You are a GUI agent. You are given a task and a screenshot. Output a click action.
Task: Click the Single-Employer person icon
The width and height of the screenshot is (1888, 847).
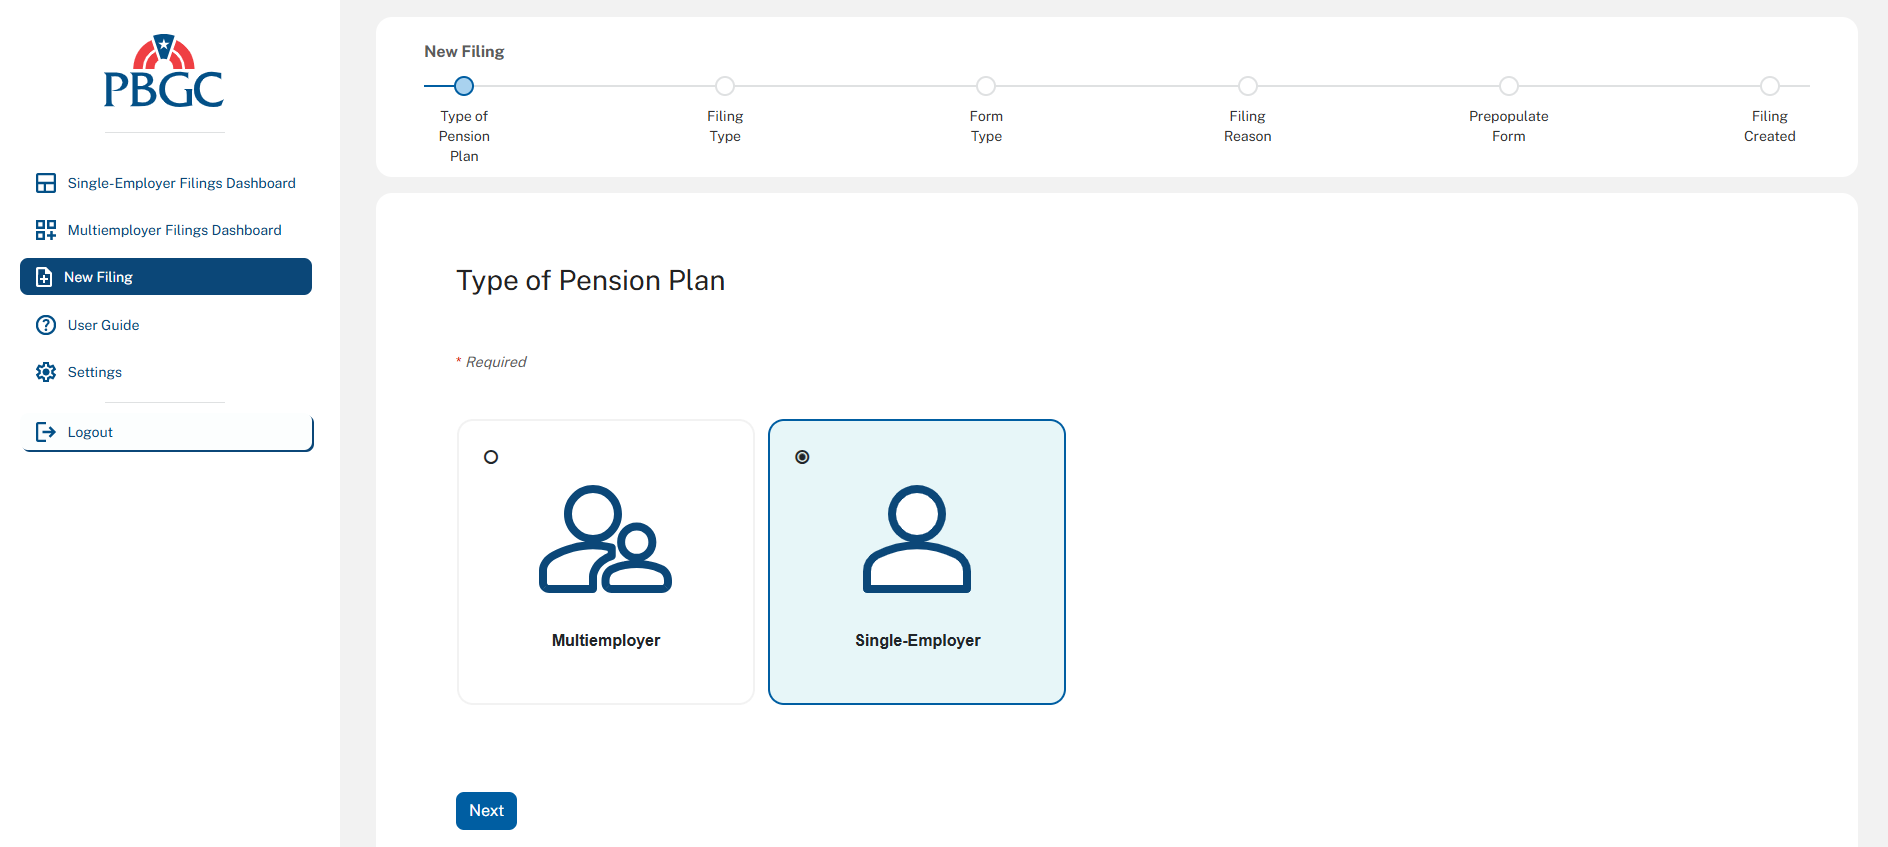(917, 540)
